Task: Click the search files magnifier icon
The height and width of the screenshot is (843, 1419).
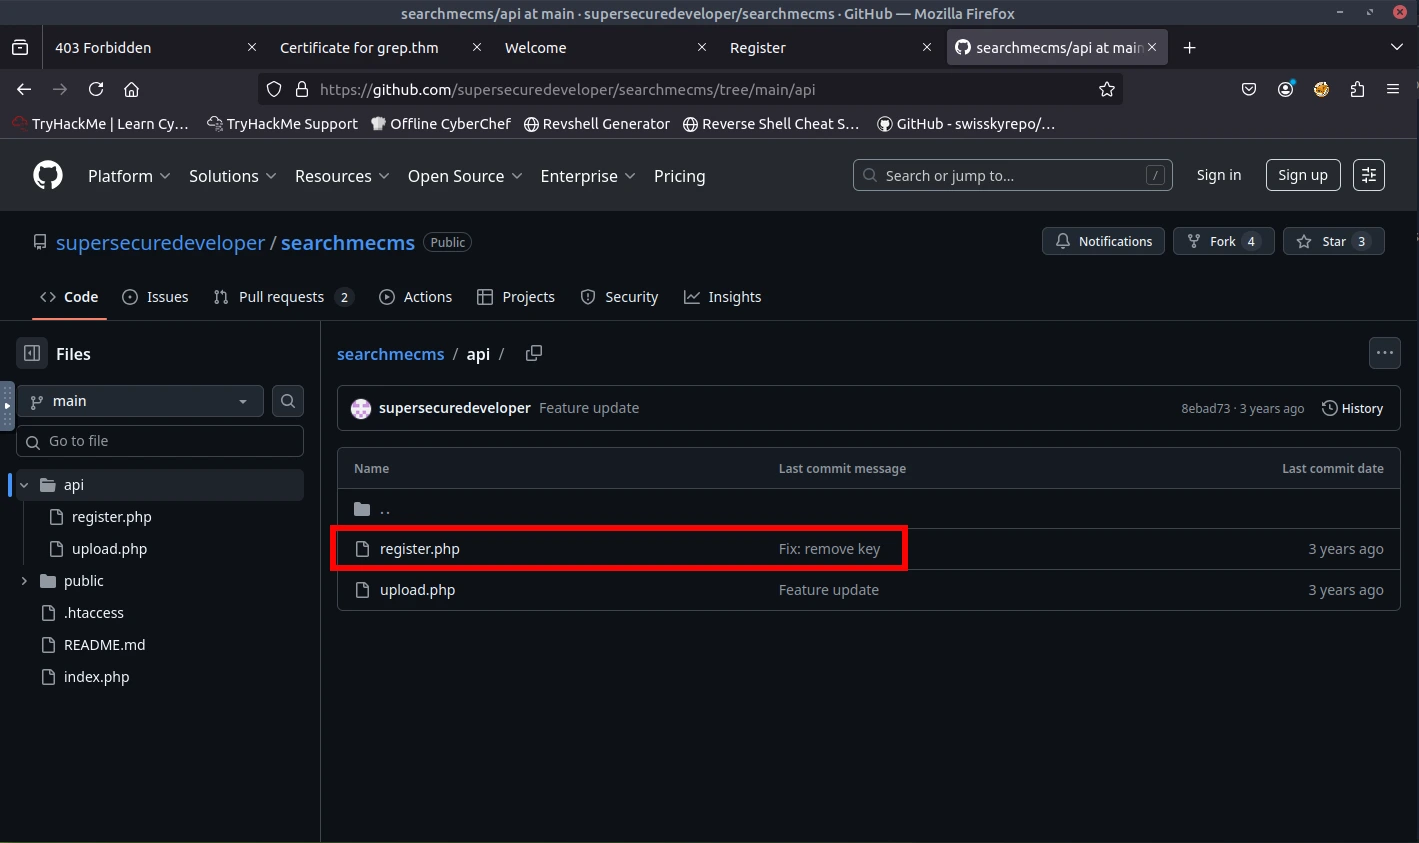Action: tap(288, 401)
